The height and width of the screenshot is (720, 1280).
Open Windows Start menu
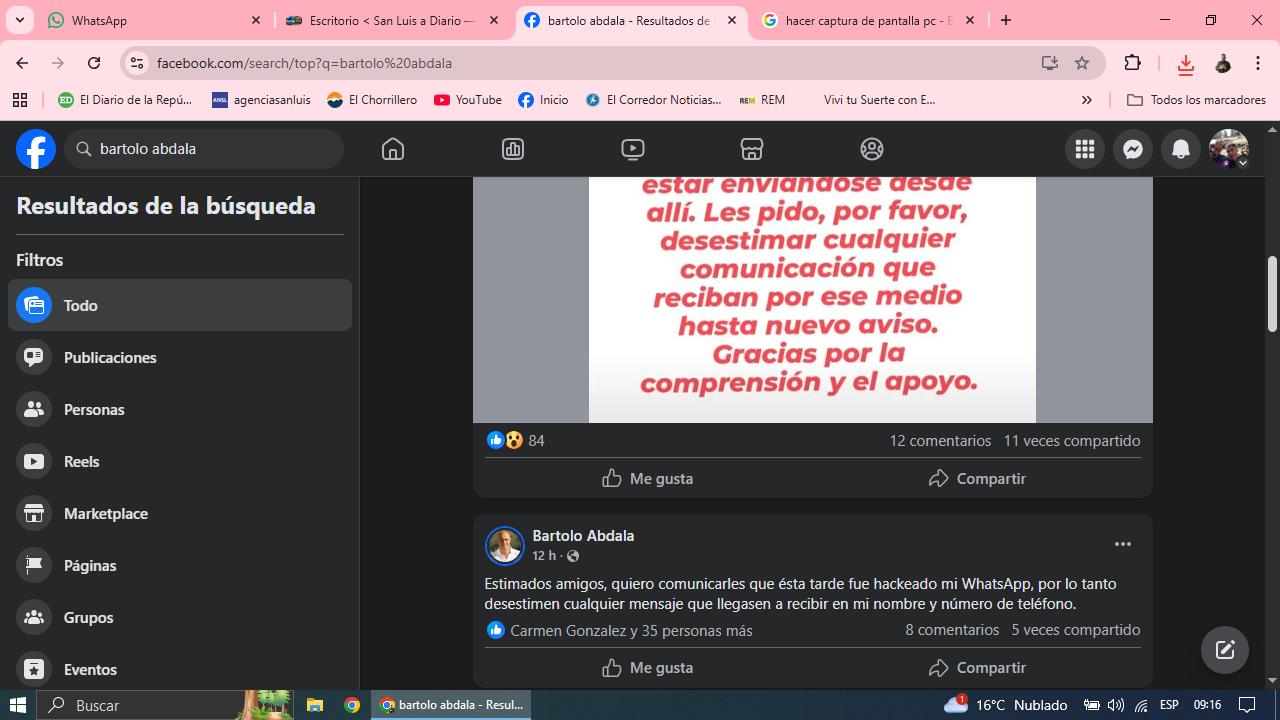(17, 705)
